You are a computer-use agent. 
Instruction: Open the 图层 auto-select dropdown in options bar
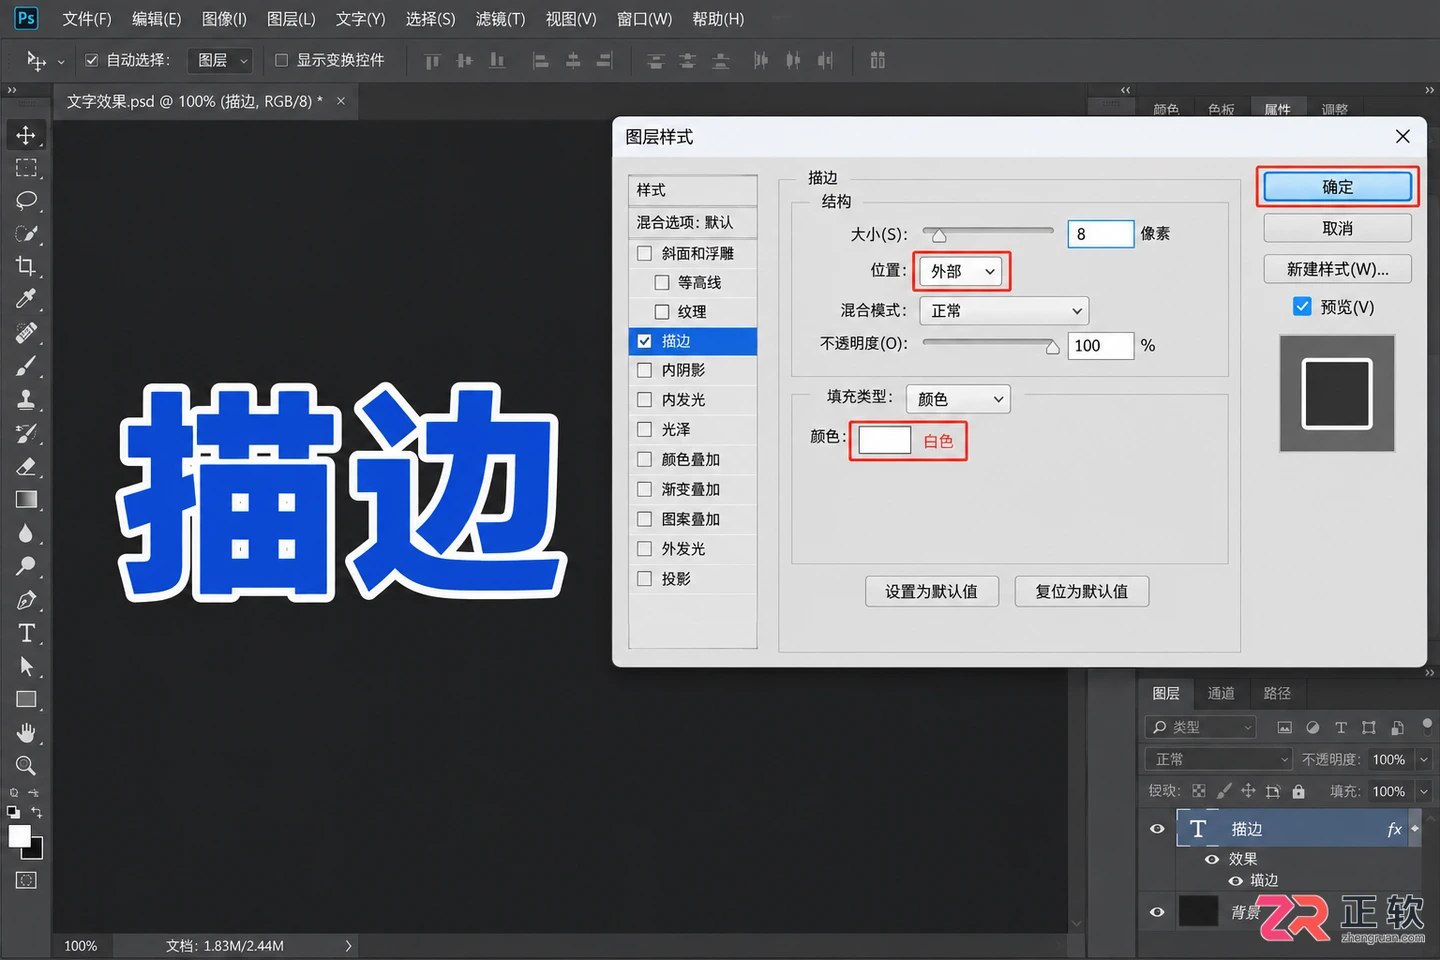pos(221,60)
